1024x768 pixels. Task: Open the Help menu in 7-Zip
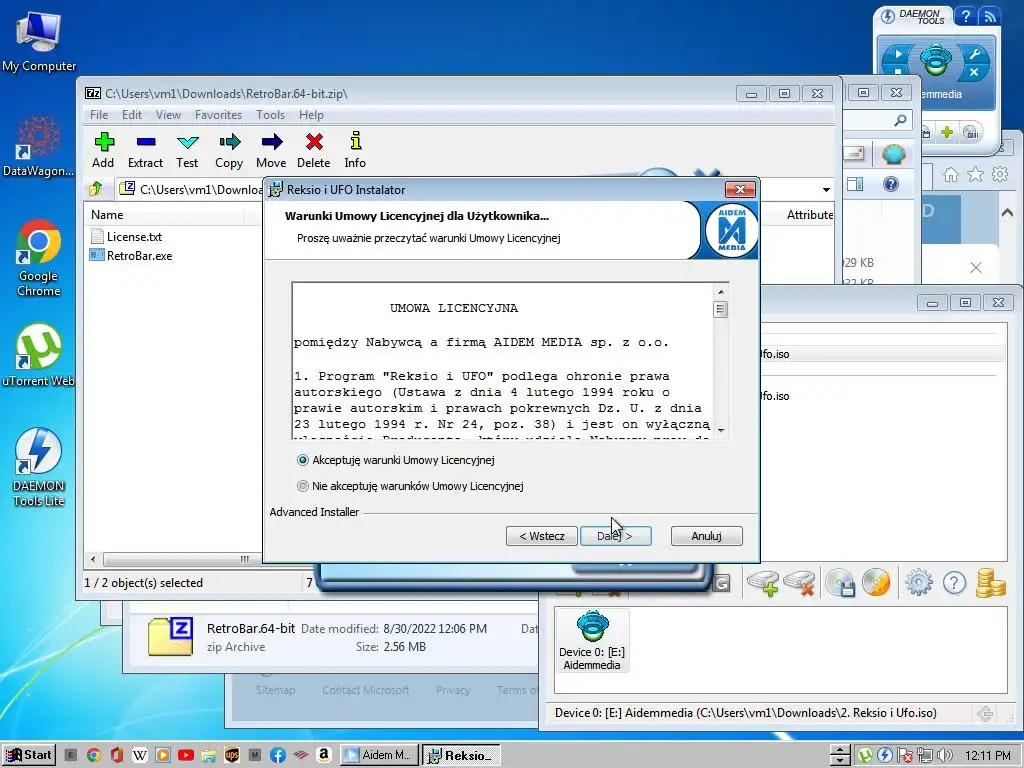coord(311,115)
